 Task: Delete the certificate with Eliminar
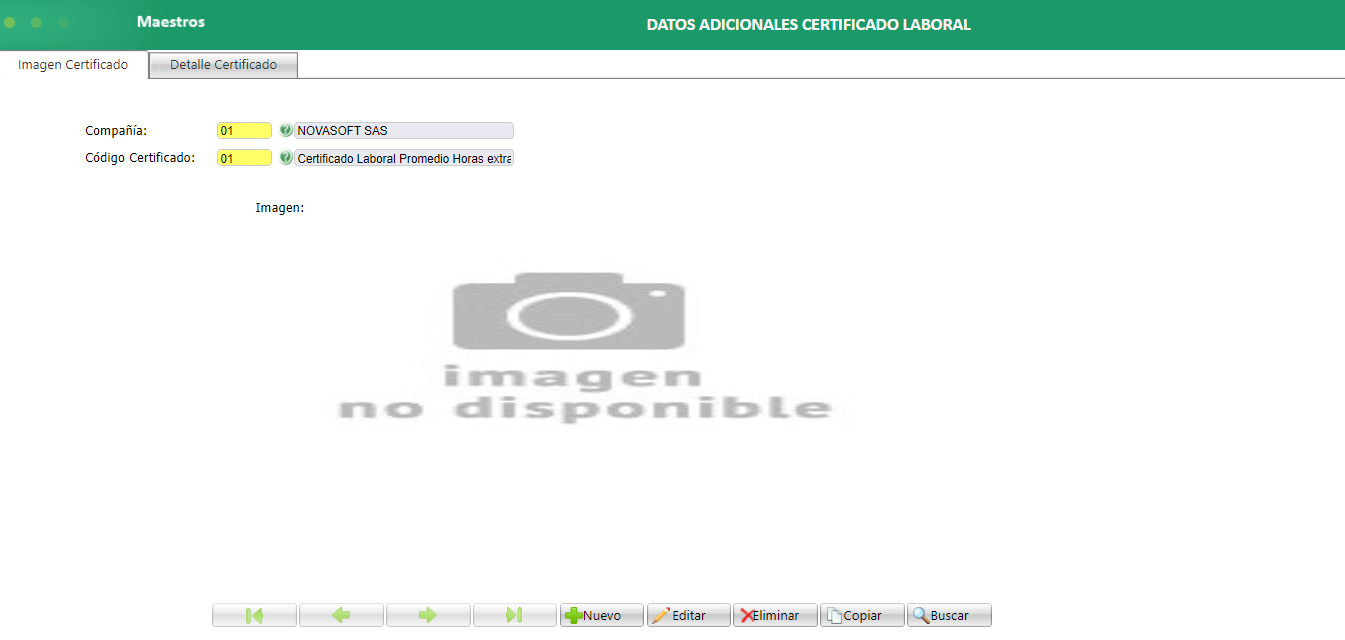(775, 614)
